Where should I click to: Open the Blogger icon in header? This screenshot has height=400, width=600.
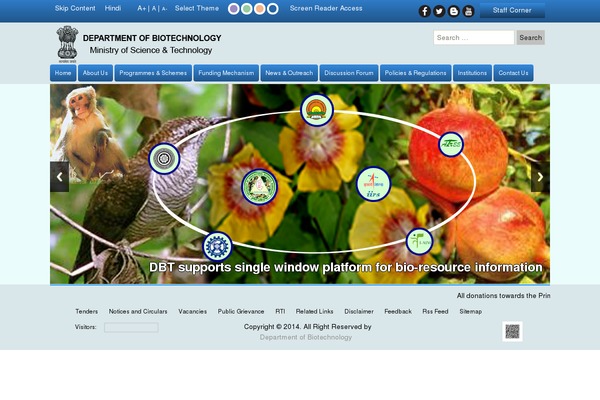click(454, 11)
